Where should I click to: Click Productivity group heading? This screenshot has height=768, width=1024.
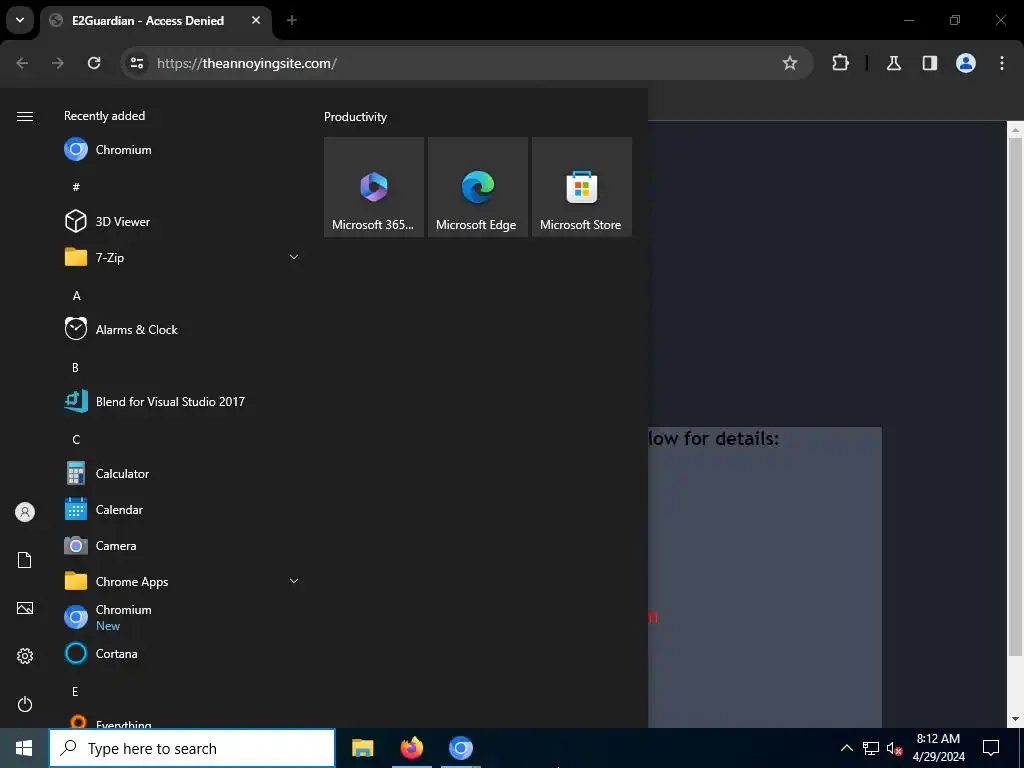click(x=355, y=117)
